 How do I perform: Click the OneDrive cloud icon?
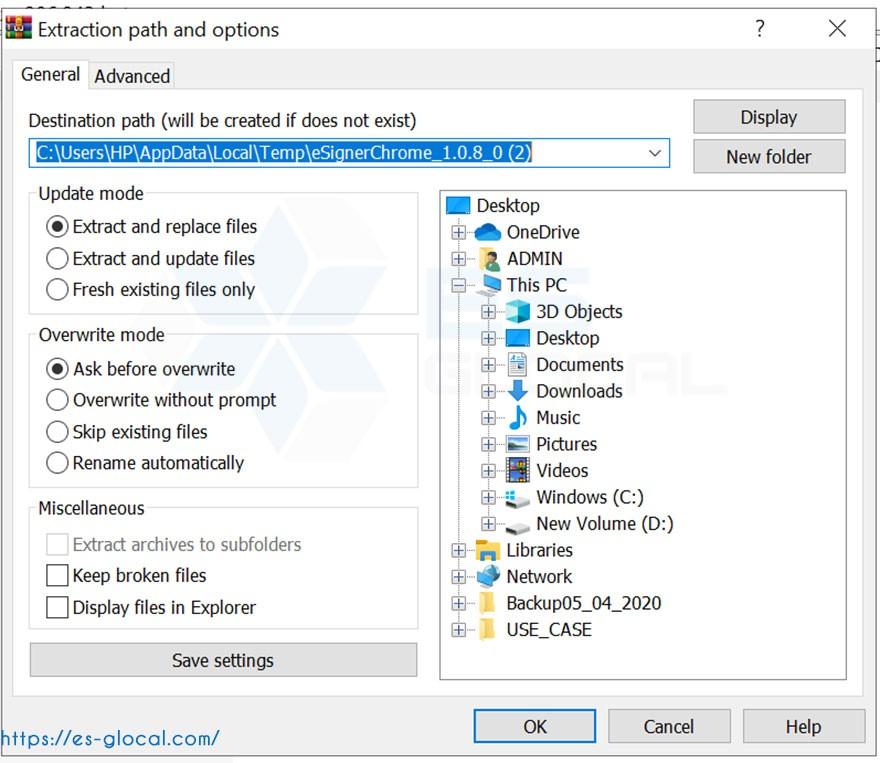point(487,232)
